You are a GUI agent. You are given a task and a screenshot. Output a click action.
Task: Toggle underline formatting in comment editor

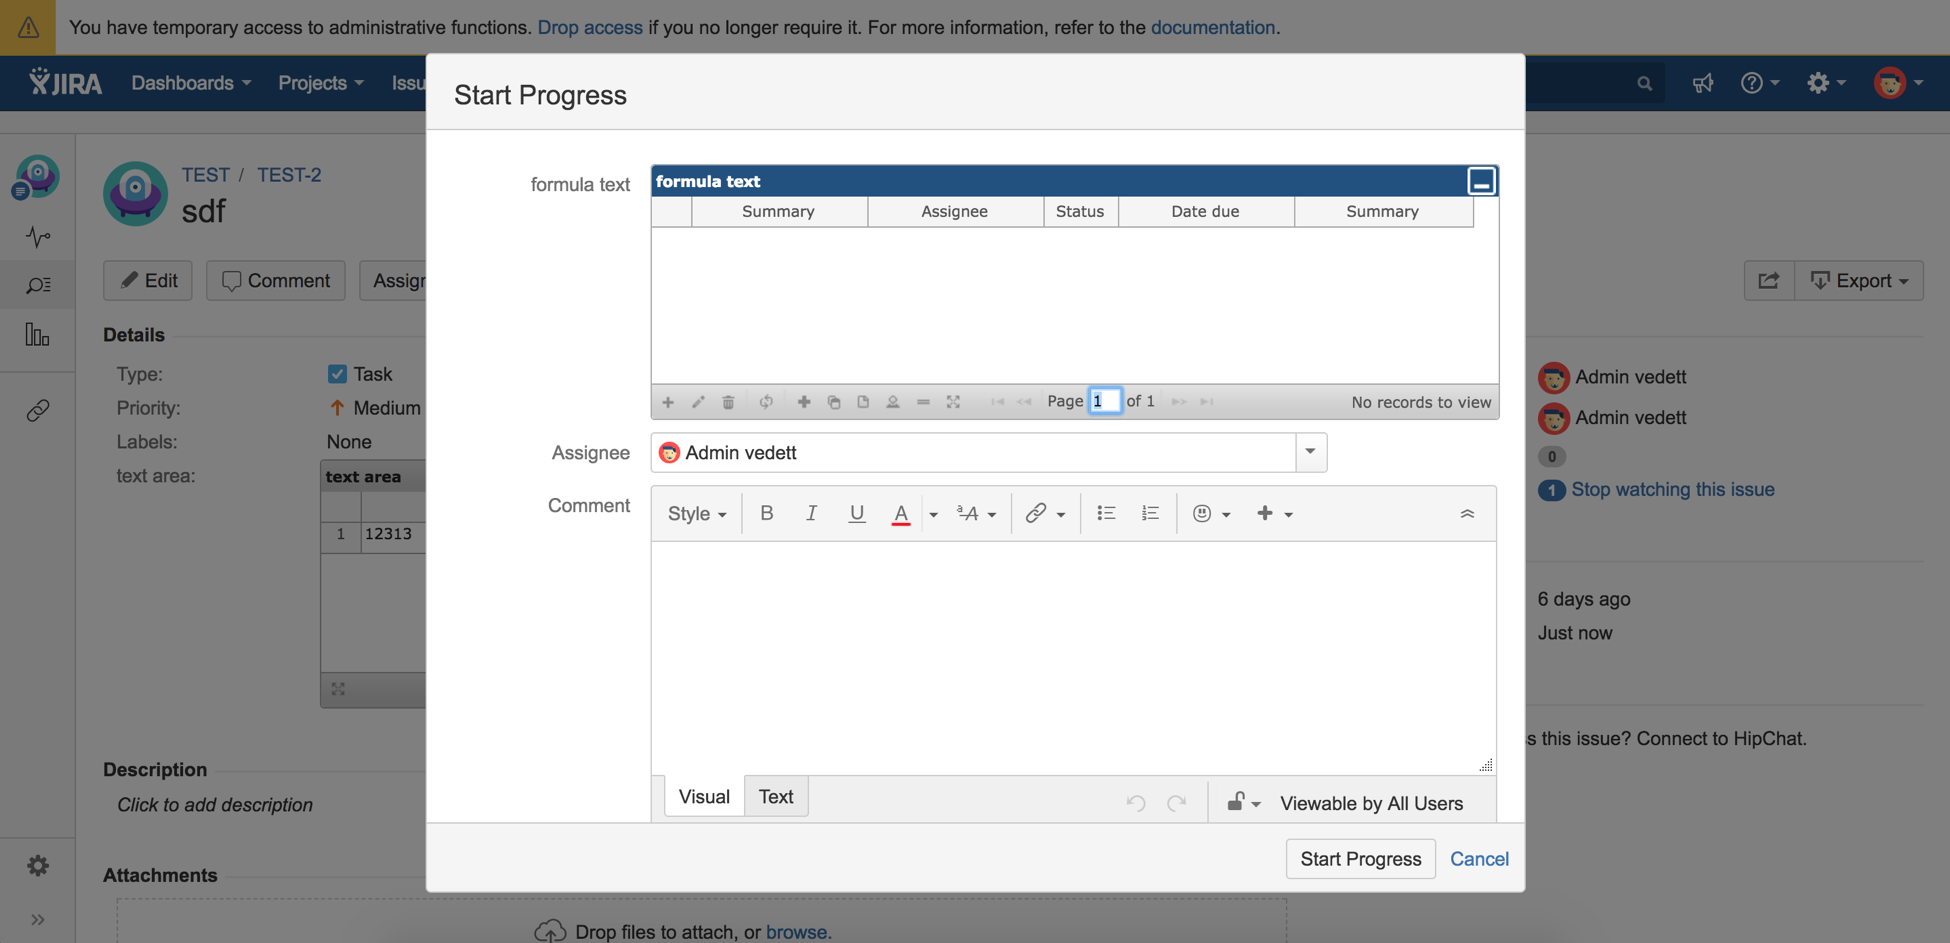pyautogui.click(x=856, y=513)
